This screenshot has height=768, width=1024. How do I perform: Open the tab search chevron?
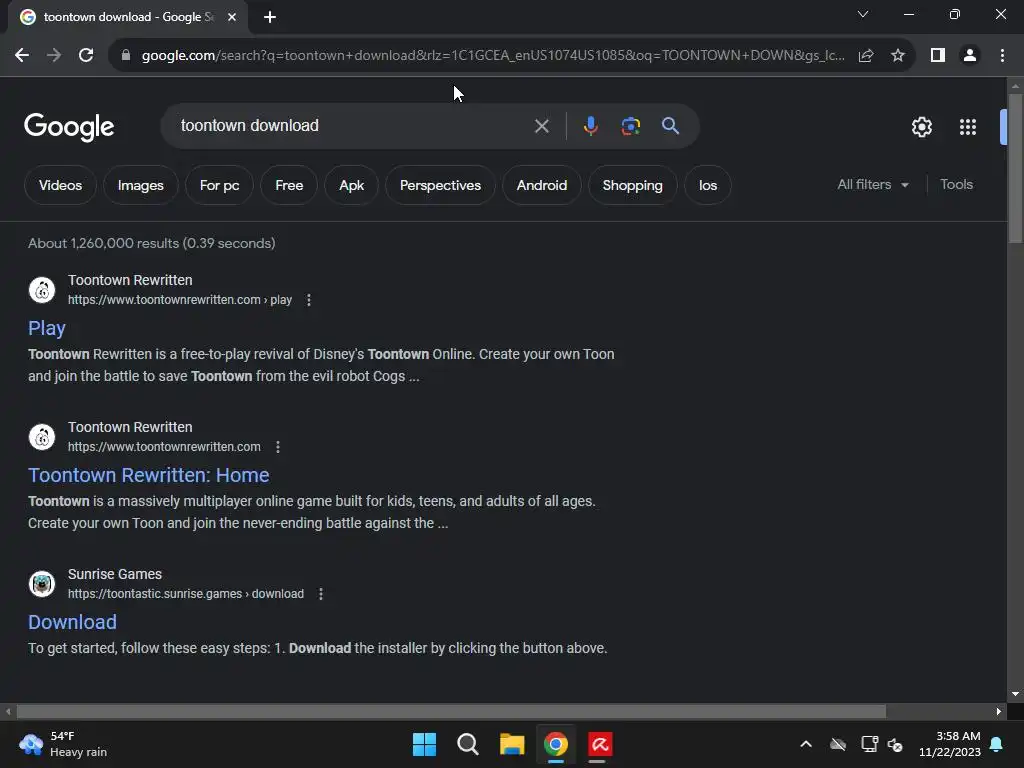863,14
